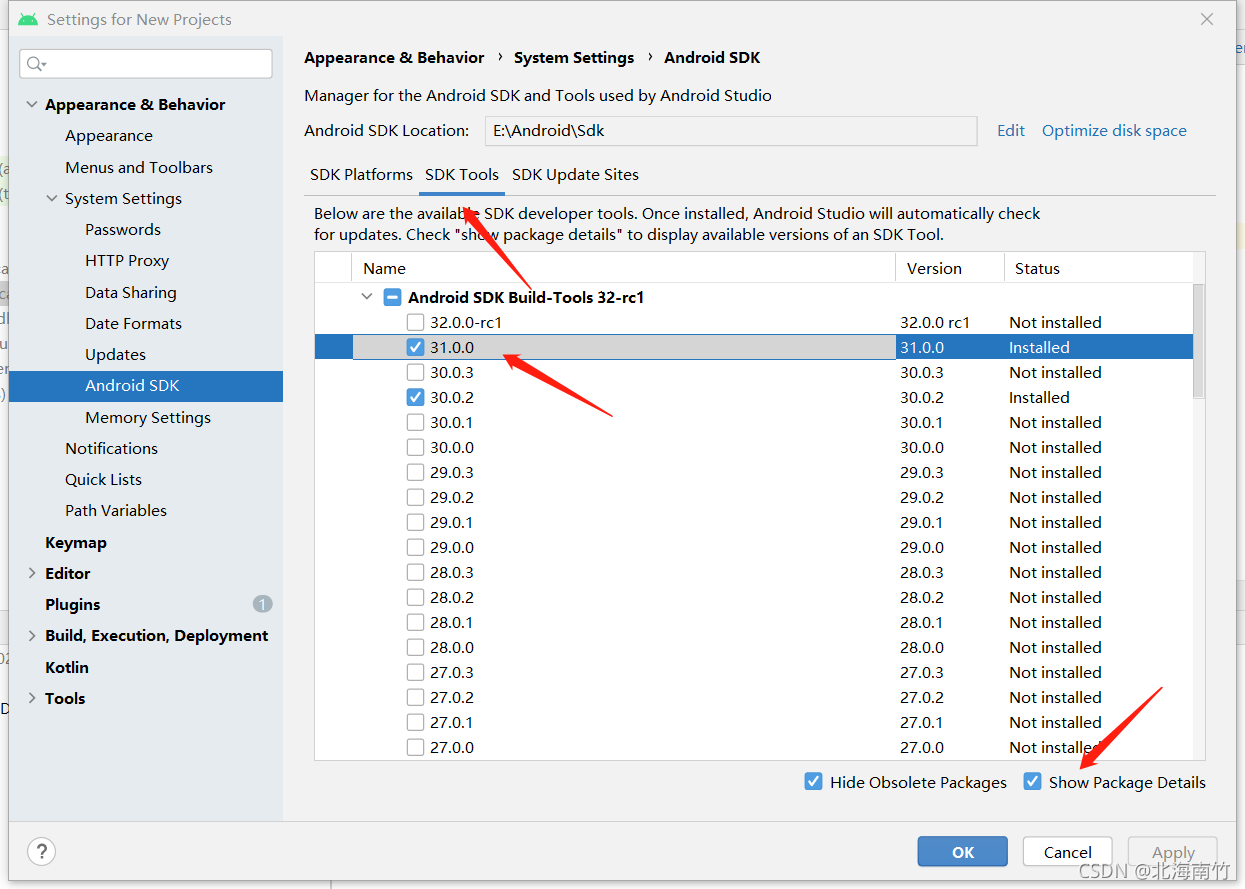Check the 32.0.0-rc1 build tools checkbox
The image size is (1245, 889).
[415, 322]
